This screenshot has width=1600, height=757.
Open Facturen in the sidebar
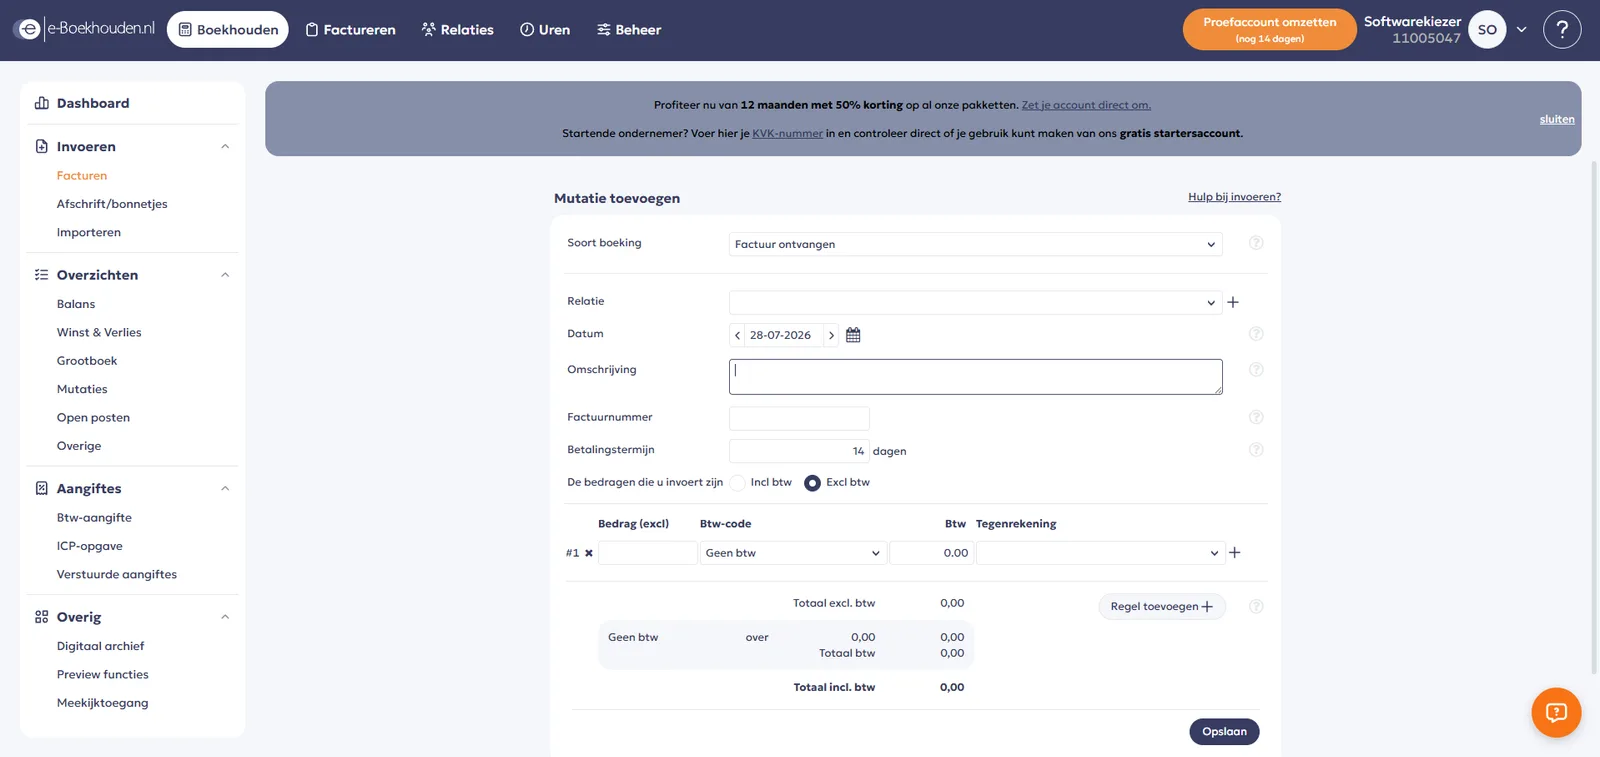(82, 176)
